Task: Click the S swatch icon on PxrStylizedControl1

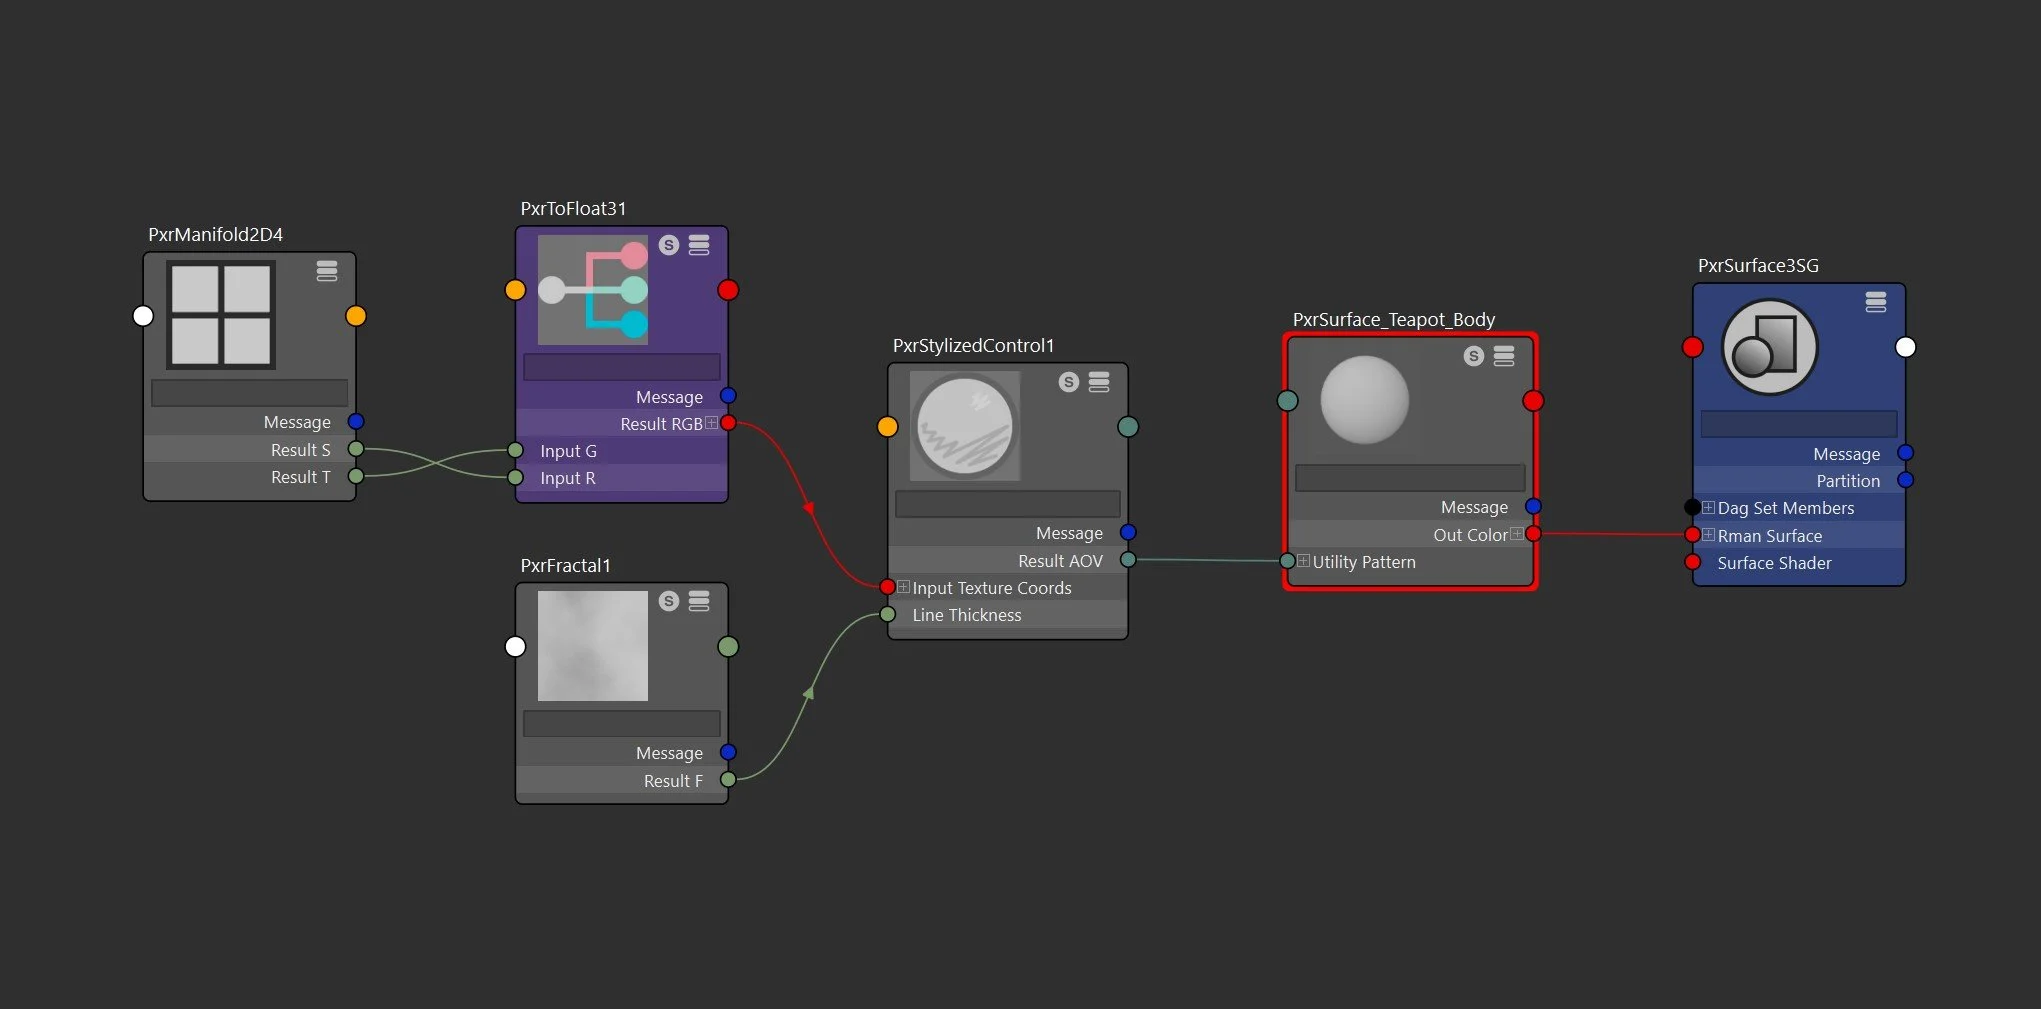Action: point(1069,383)
